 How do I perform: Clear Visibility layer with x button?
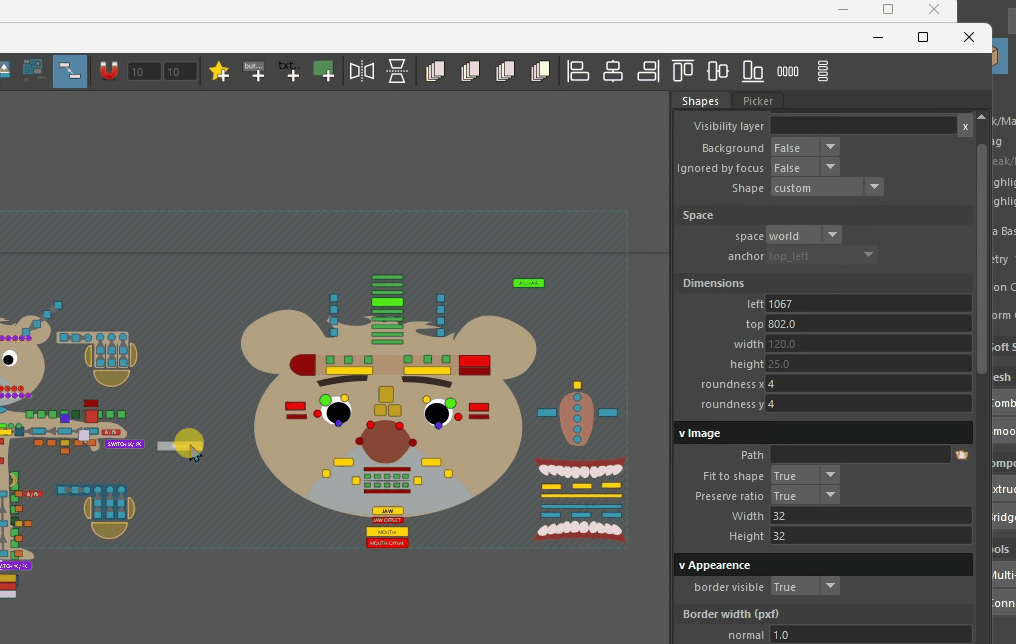[x=965, y=126]
